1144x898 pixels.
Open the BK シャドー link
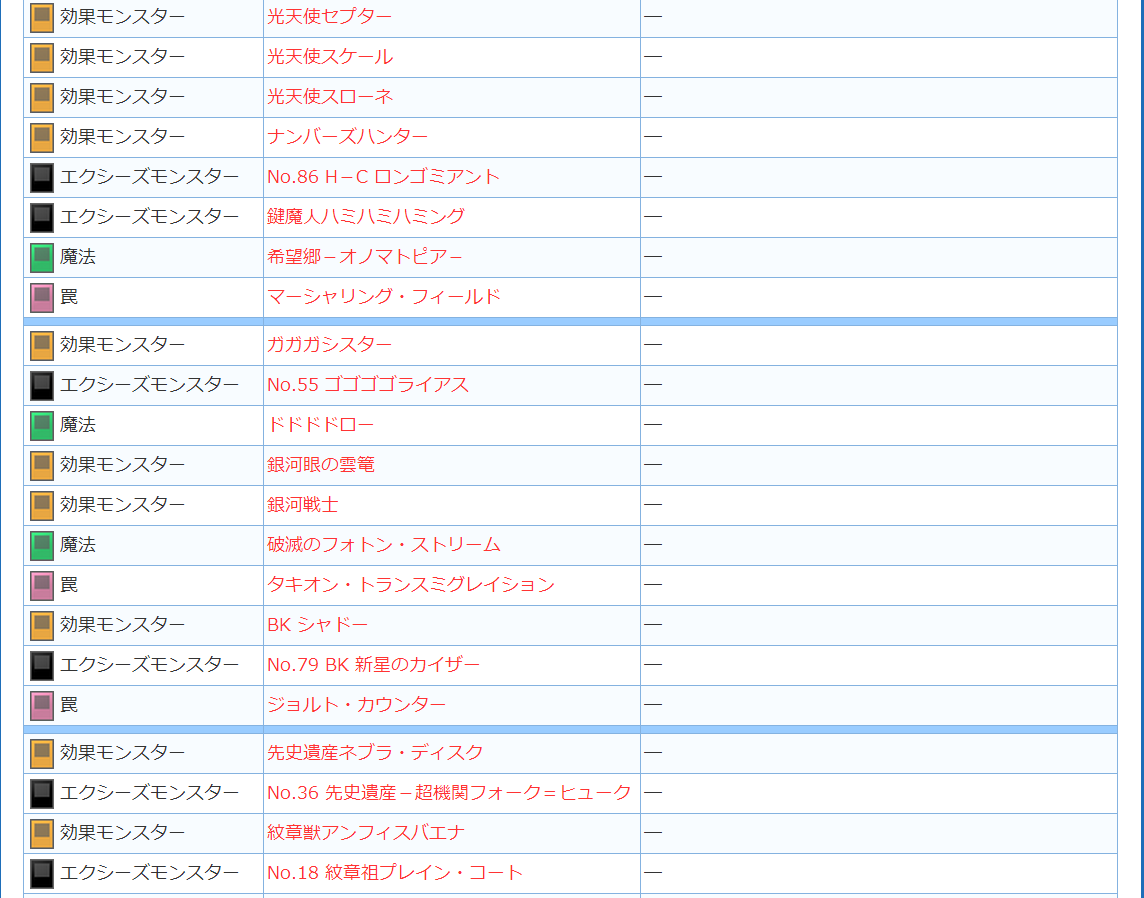pyautogui.click(x=317, y=624)
